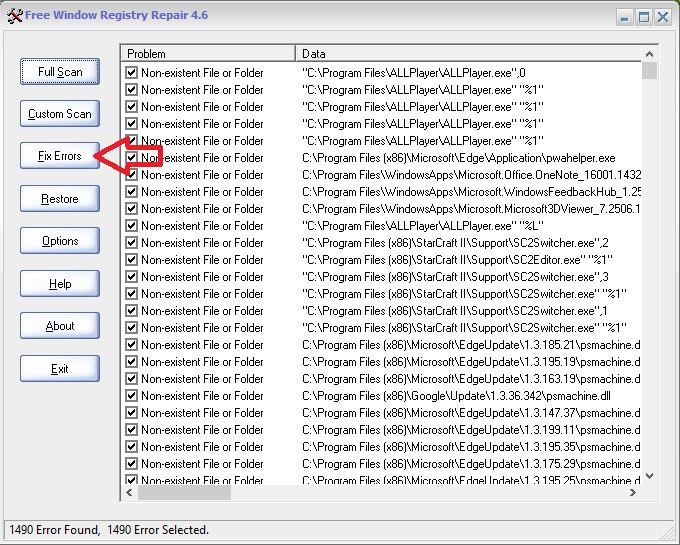
Task: Click the Help button
Action: point(60,284)
